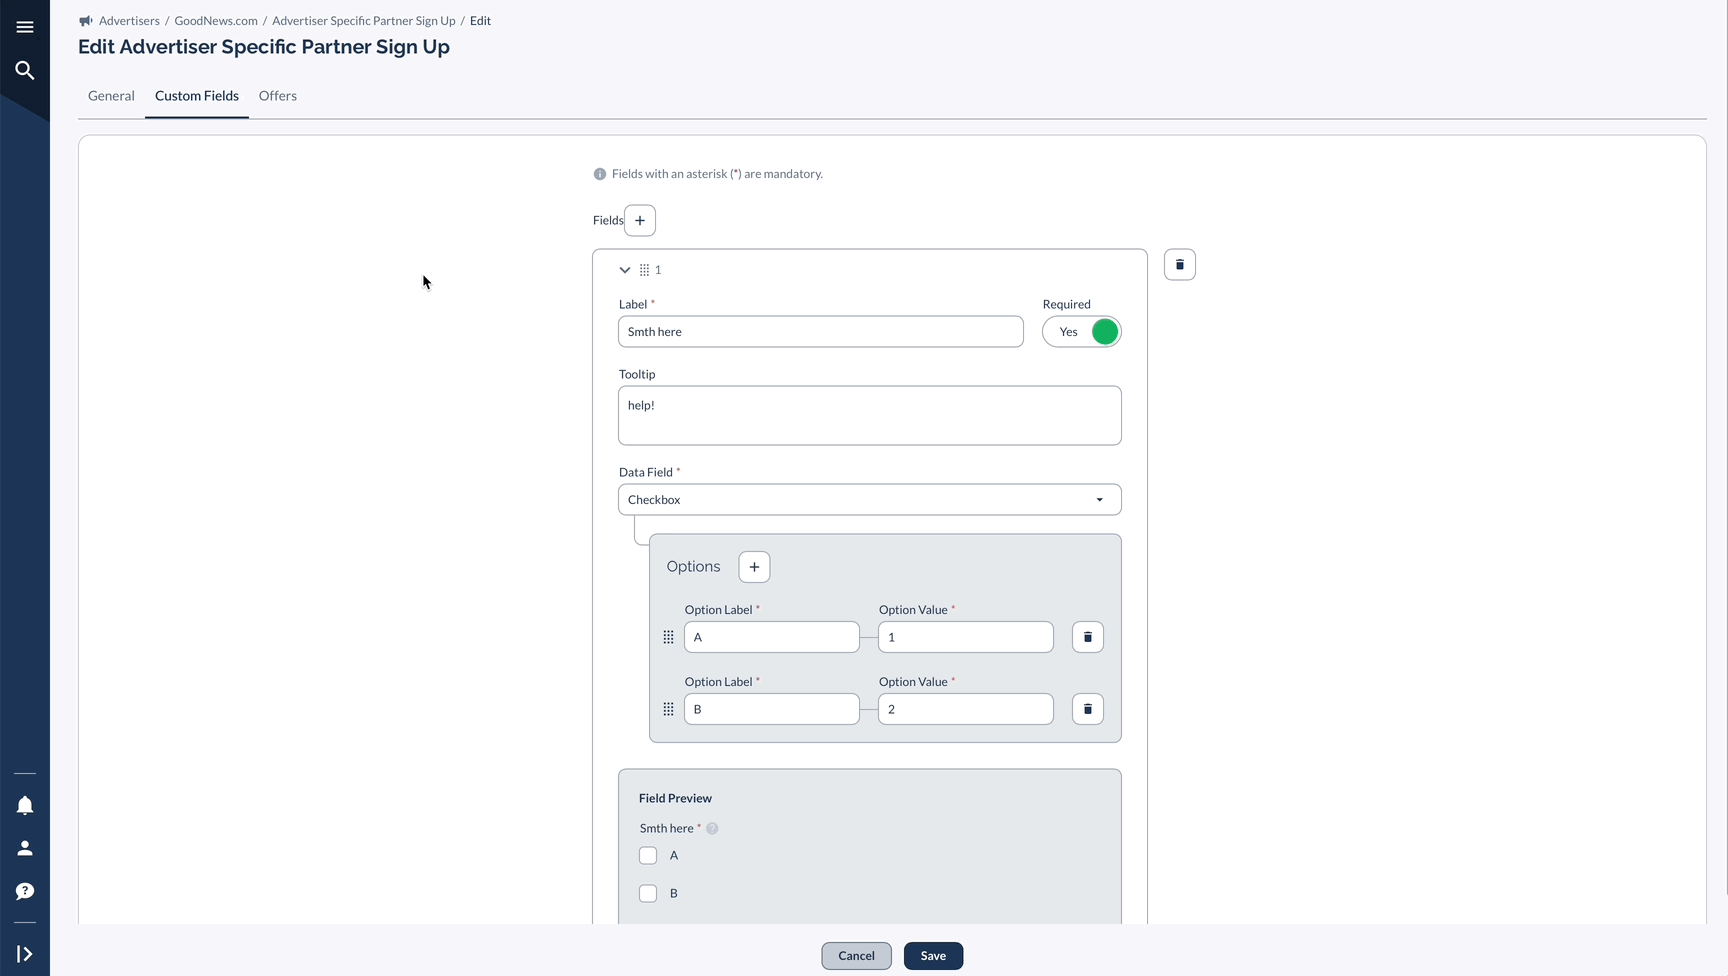Viewport: 1728px width, 976px height.
Task: Edit Option Label field containing A
Action: click(772, 637)
